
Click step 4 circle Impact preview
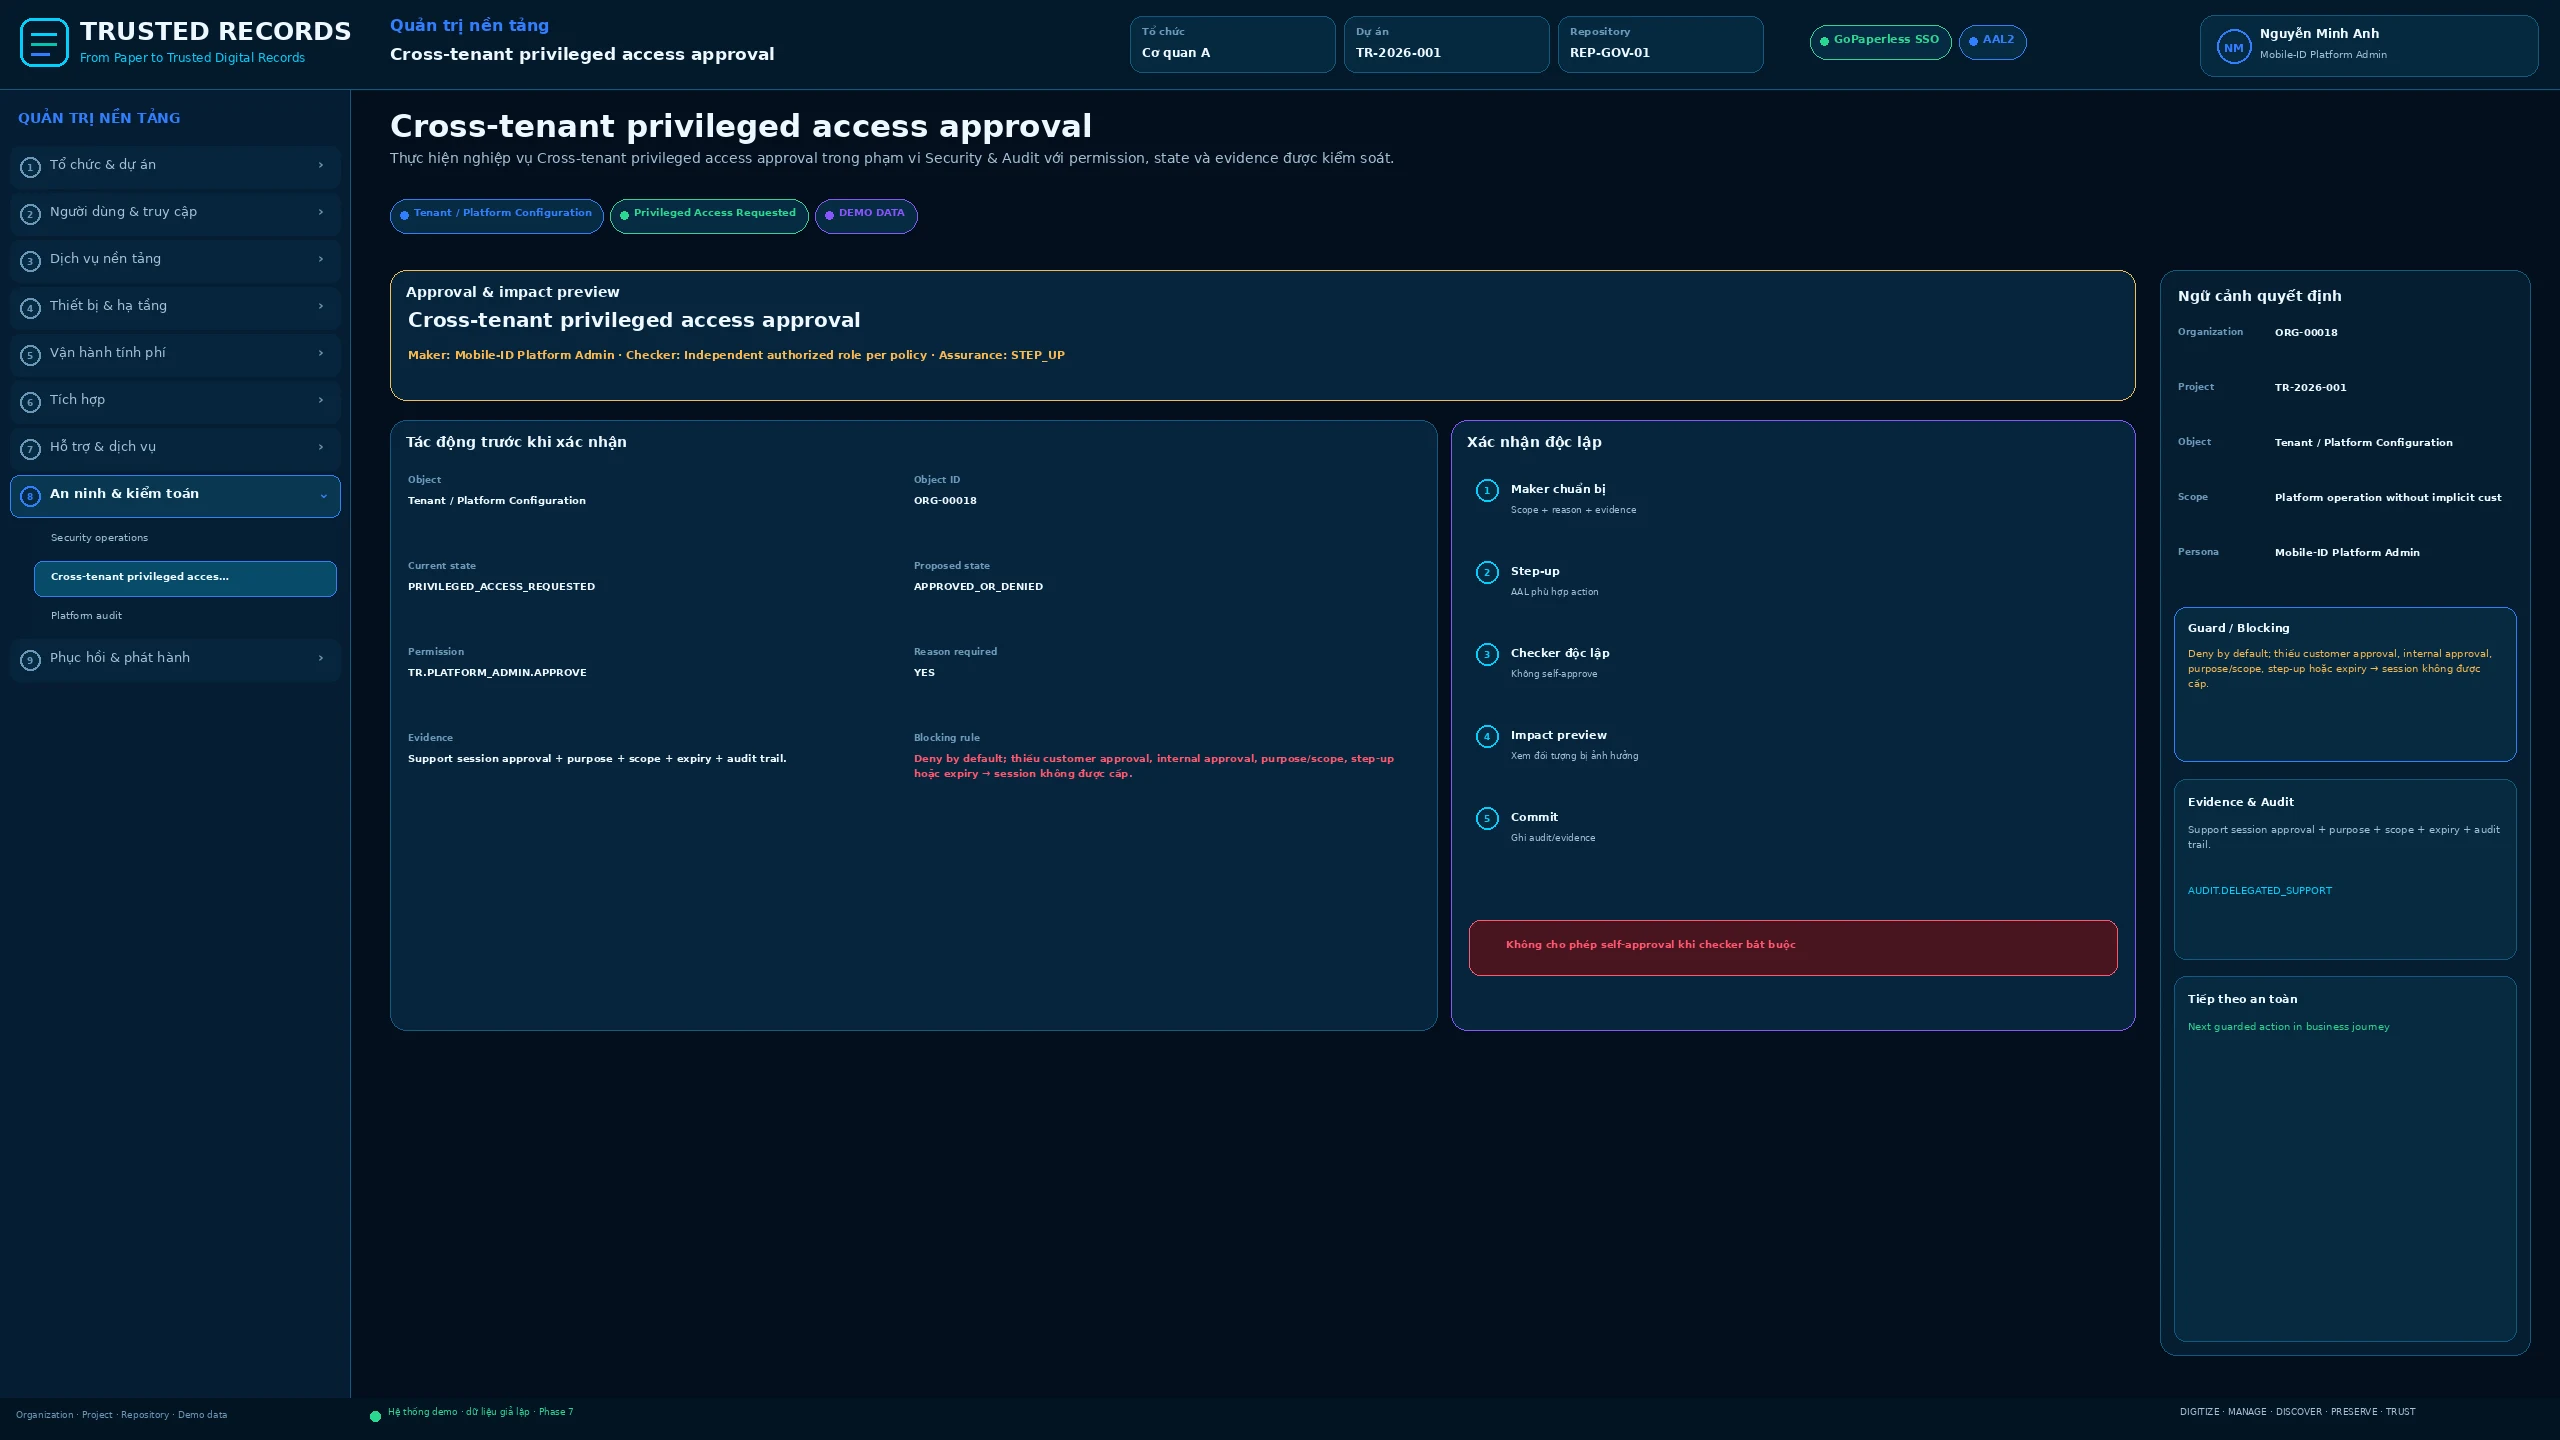point(1487,736)
